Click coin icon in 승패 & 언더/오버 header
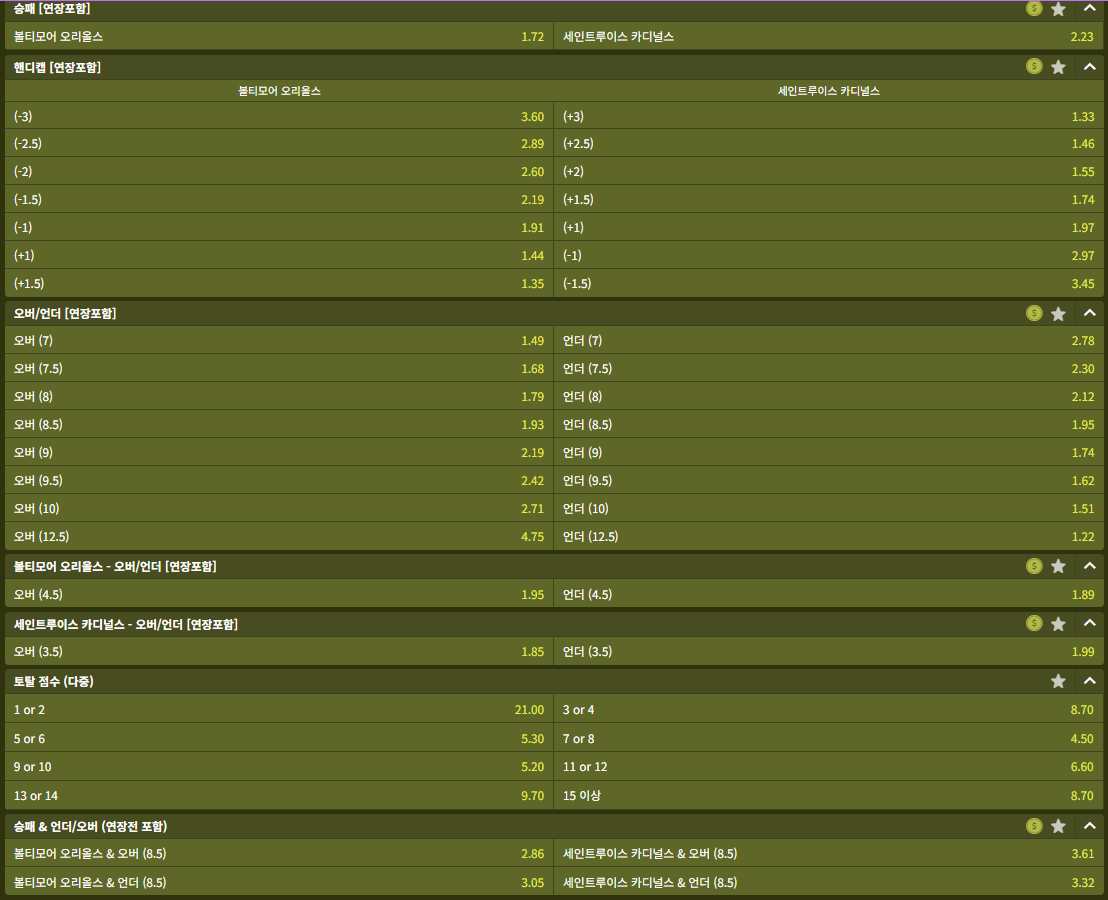 pyautogui.click(x=1034, y=826)
